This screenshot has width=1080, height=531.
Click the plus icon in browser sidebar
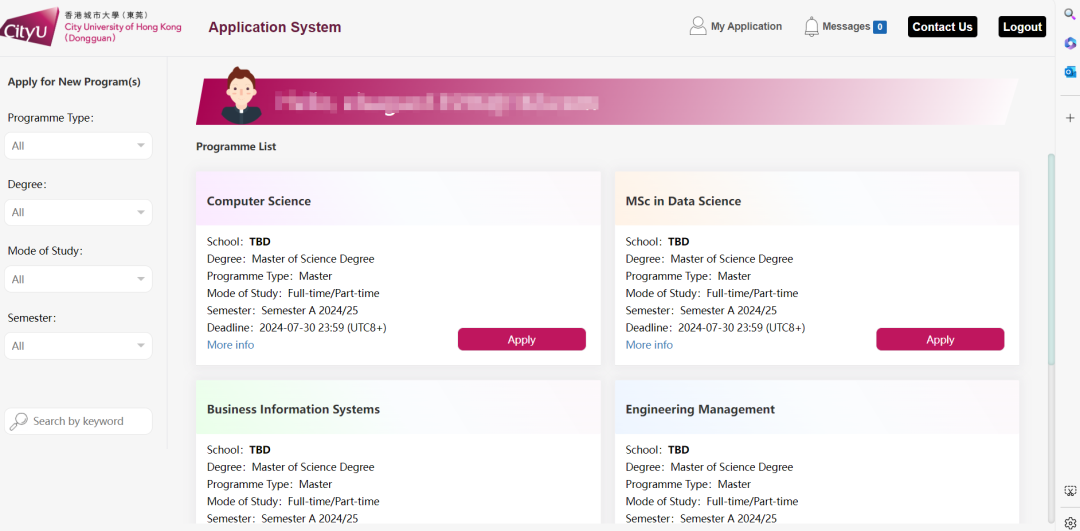1070,118
